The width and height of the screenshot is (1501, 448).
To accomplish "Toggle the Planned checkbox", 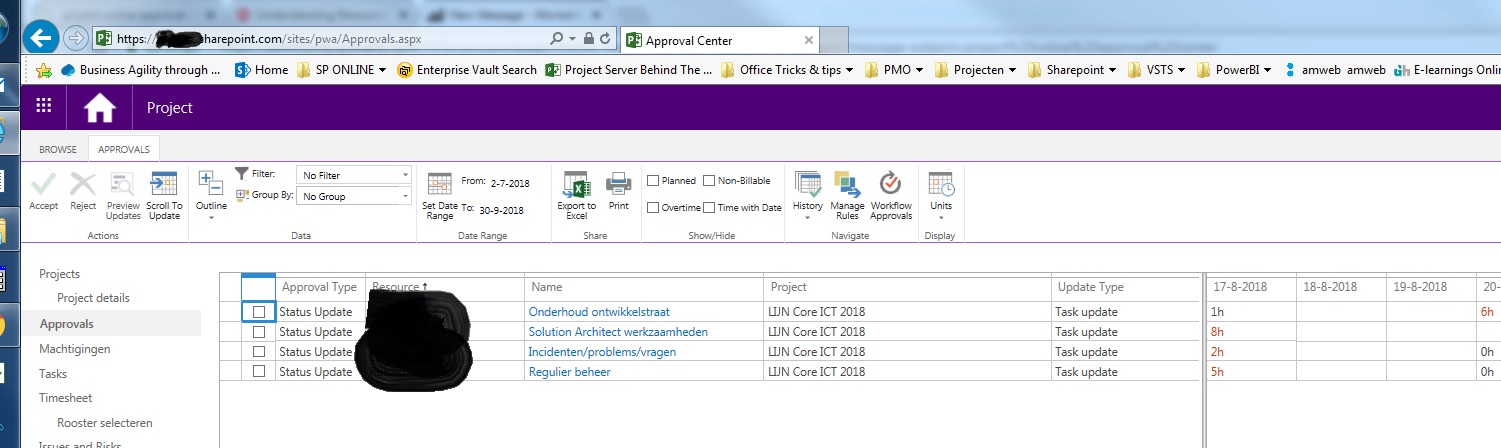I will 653,181.
